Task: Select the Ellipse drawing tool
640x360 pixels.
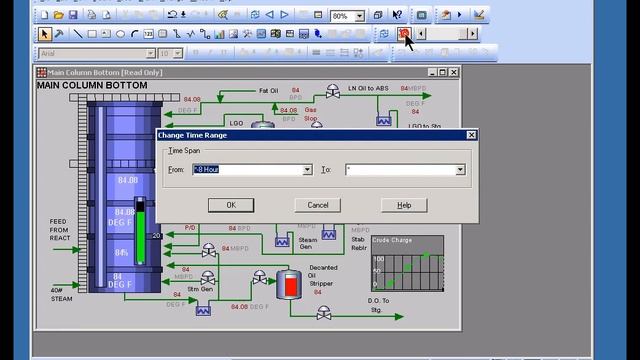Action: (120, 34)
